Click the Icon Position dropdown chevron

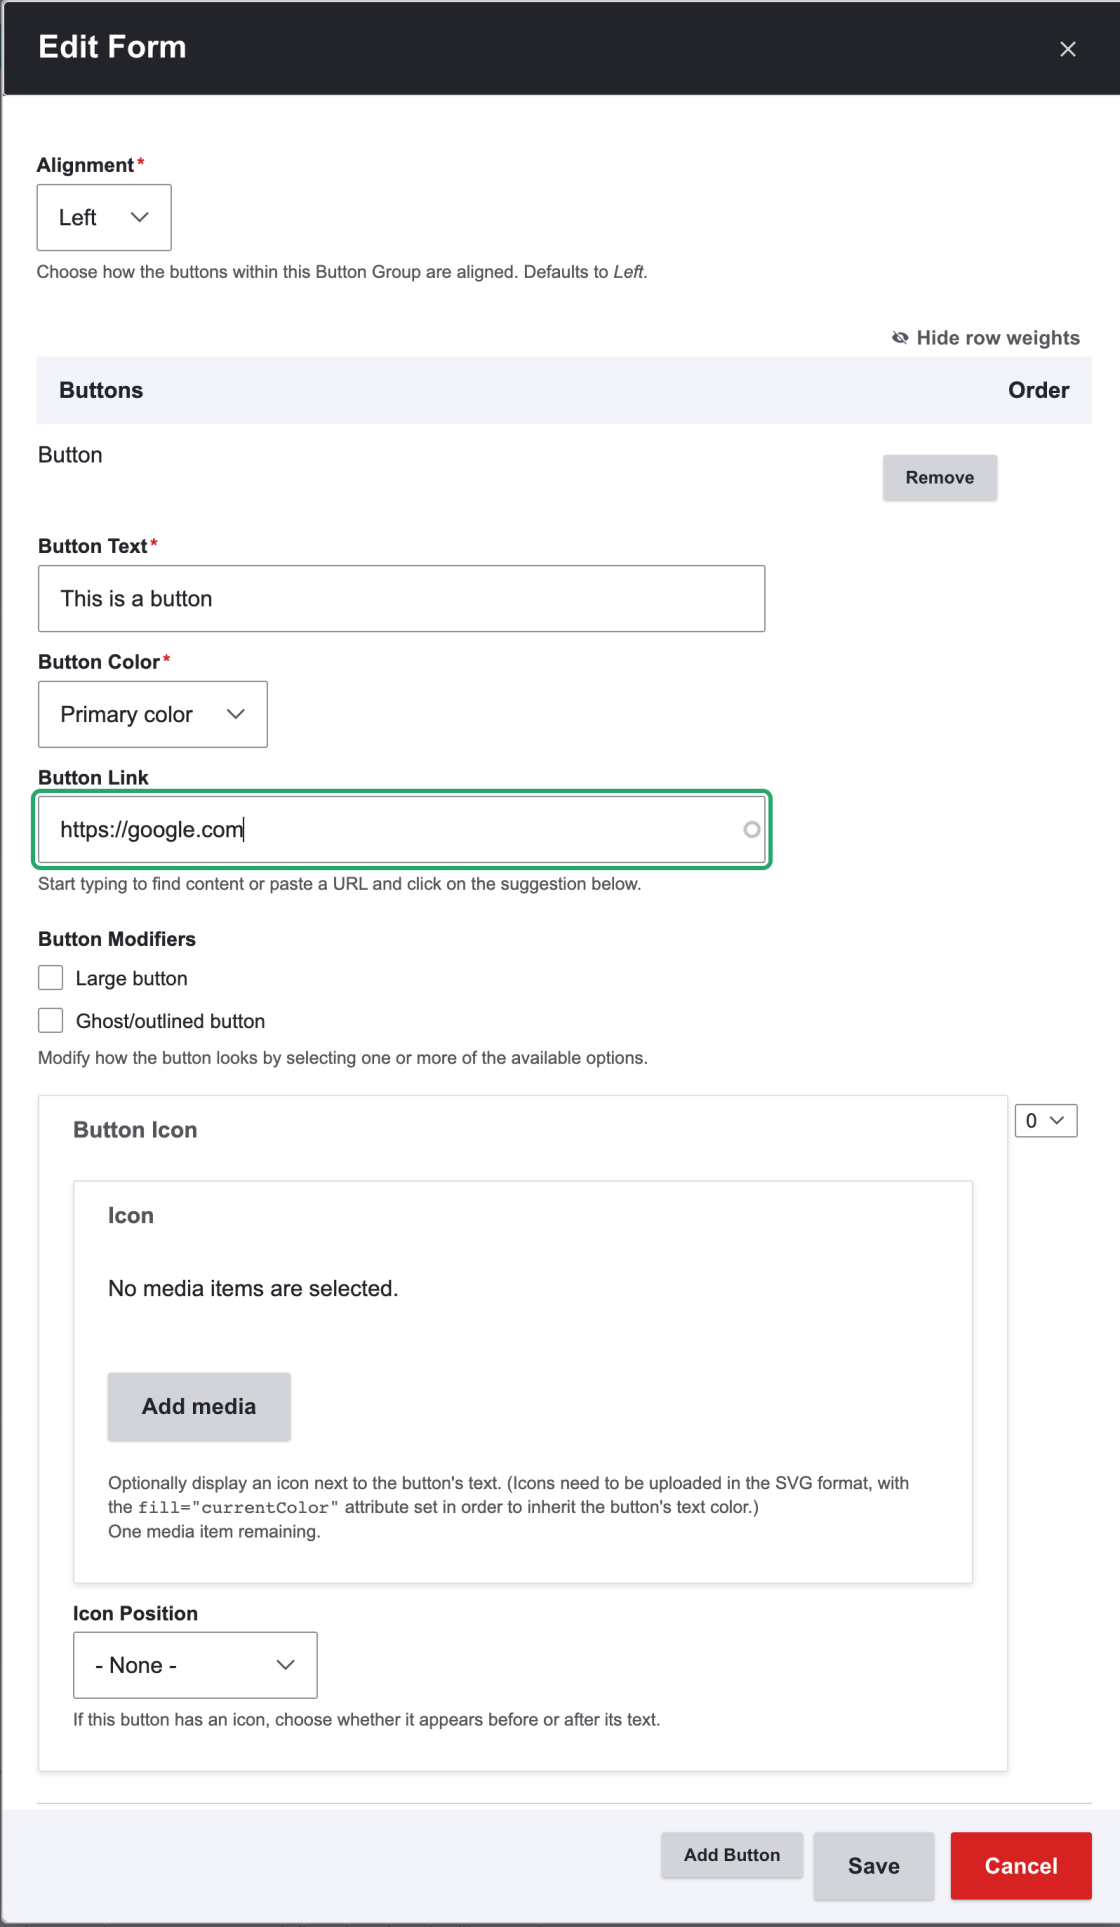click(x=285, y=1664)
